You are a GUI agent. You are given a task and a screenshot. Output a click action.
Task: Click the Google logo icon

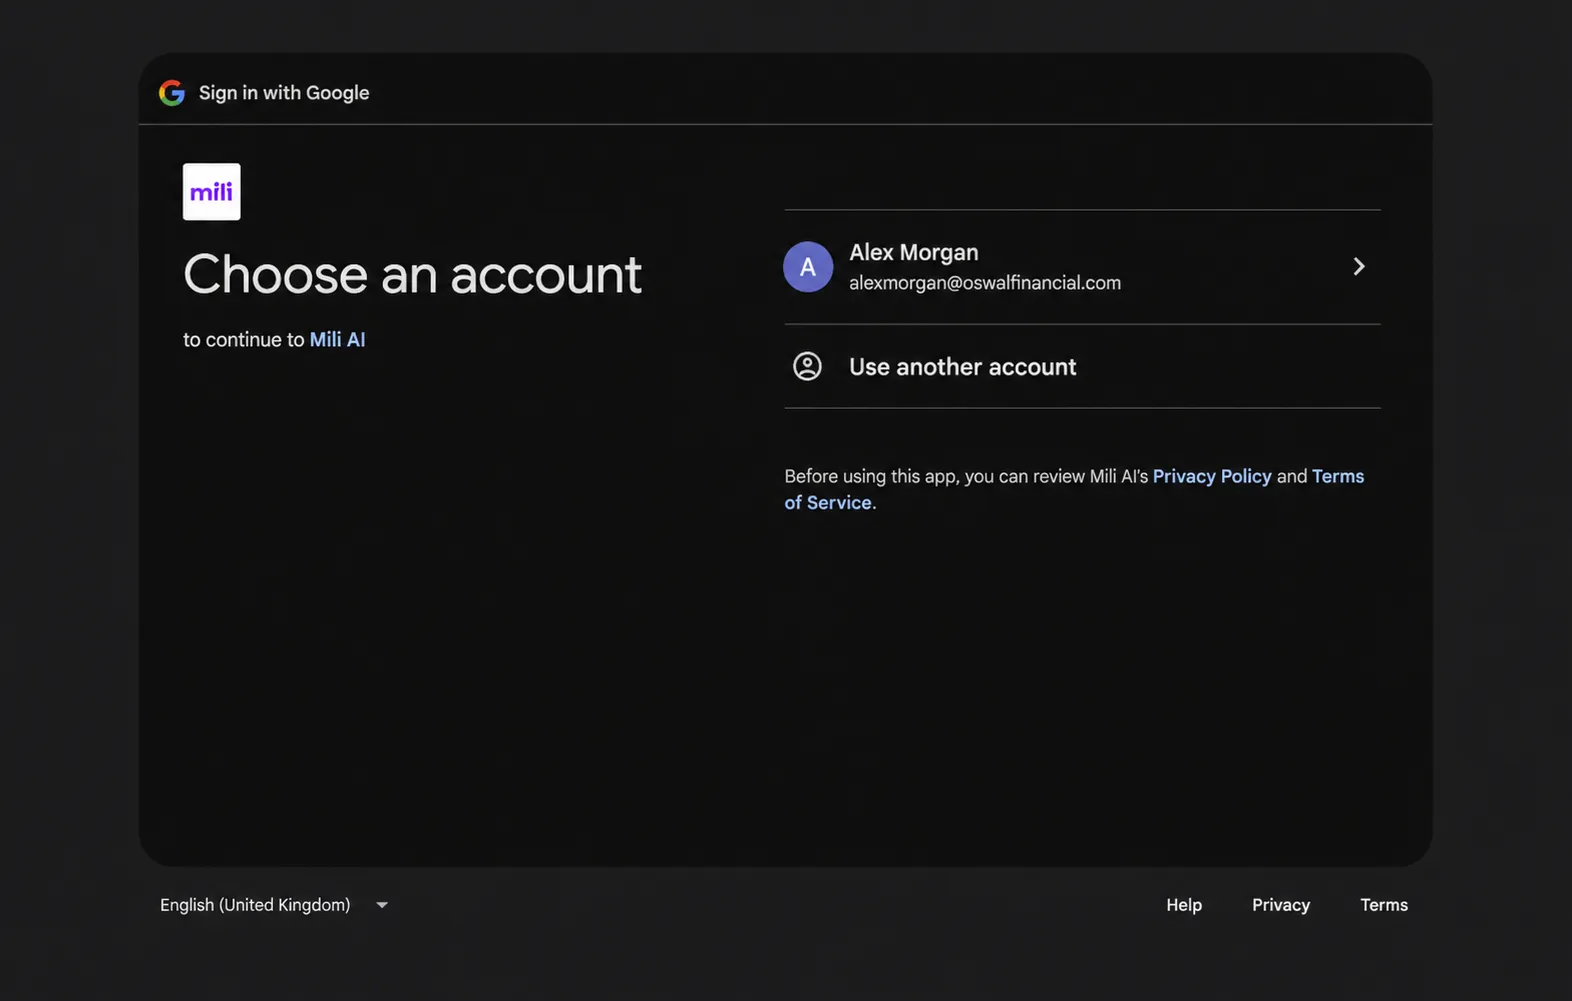[x=172, y=93]
